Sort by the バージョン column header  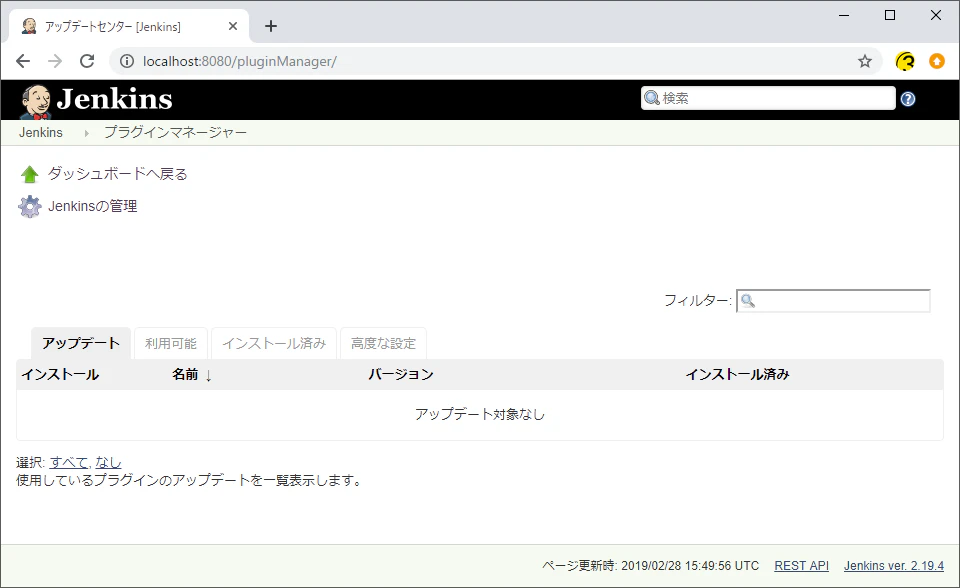[401, 374]
